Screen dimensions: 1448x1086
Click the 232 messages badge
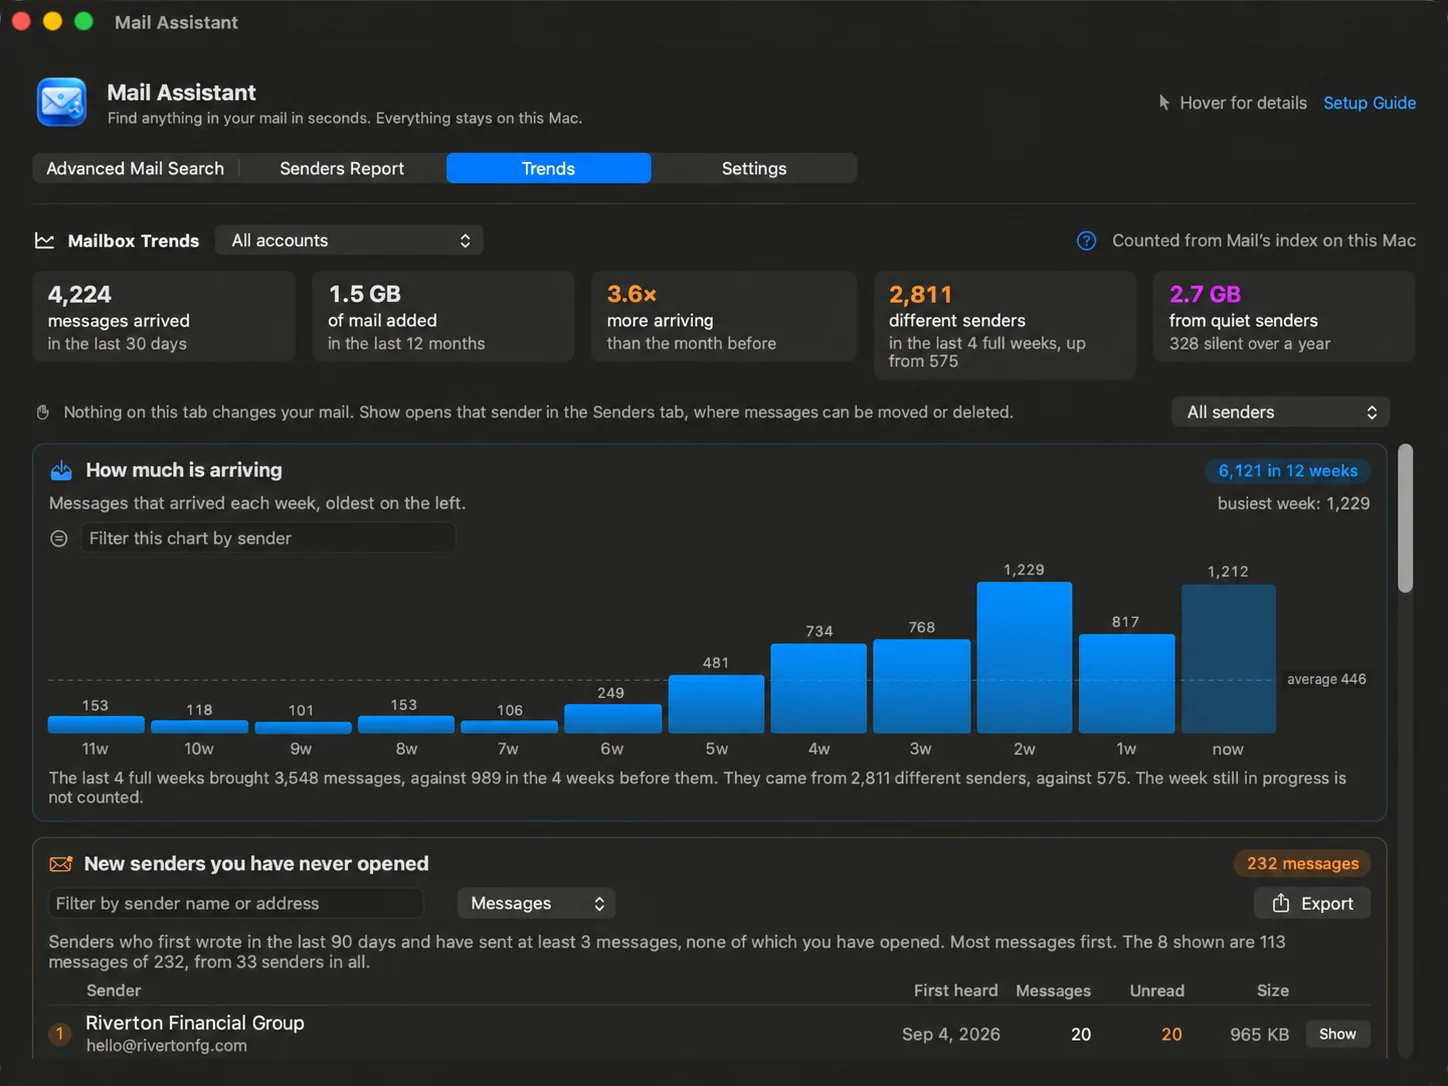tap(1303, 864)
